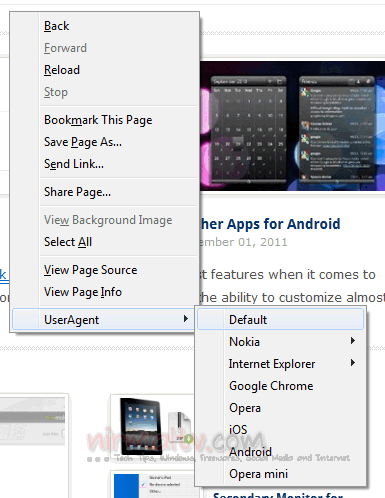Screen dimensions: 385x498
Task: Click View Background Image entry
Action: point(105,220)
